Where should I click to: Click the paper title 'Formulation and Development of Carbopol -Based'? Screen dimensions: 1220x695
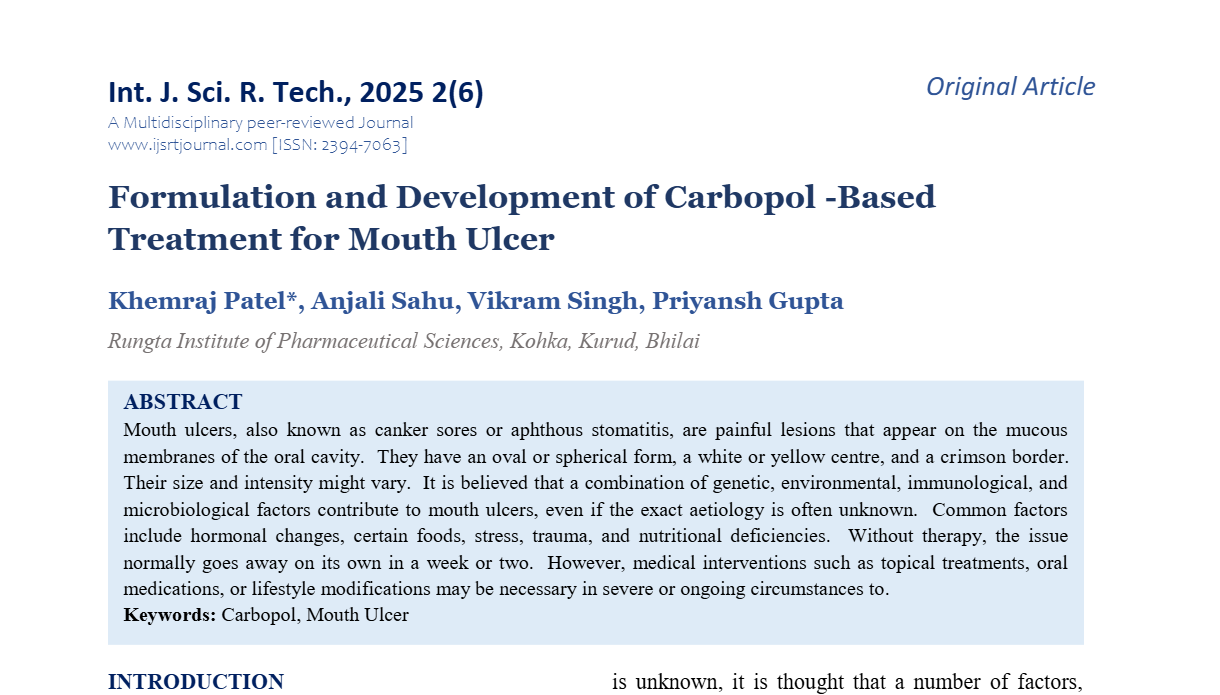pyautogui.click(x=522, y=197)
